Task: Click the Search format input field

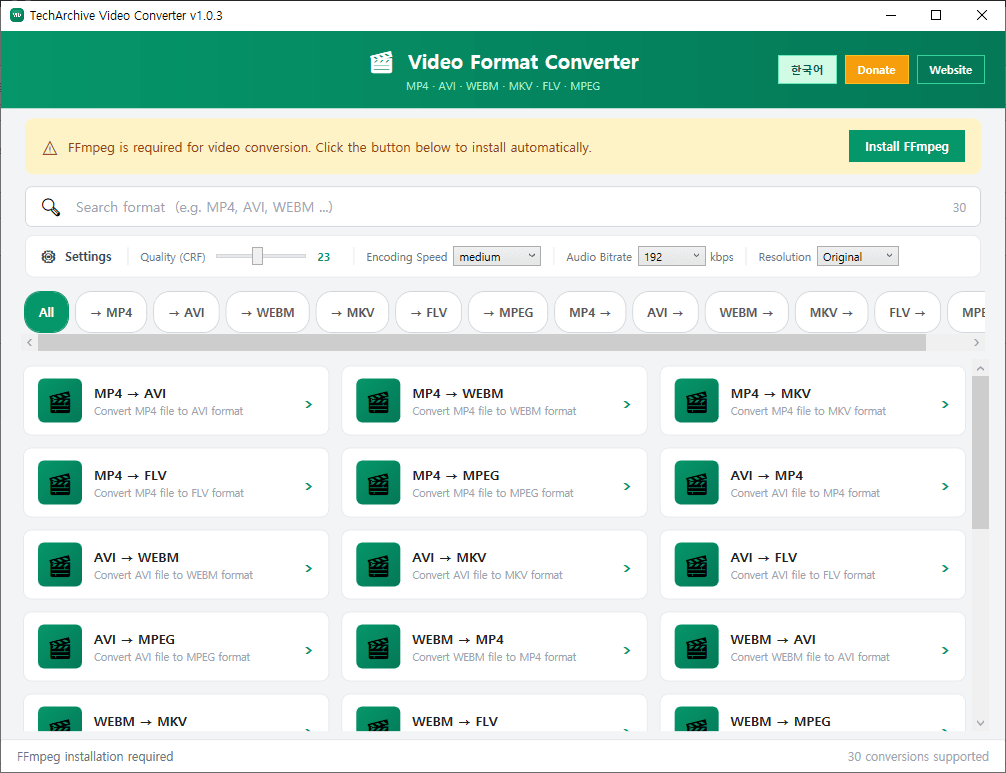Action: coord(500,207)
